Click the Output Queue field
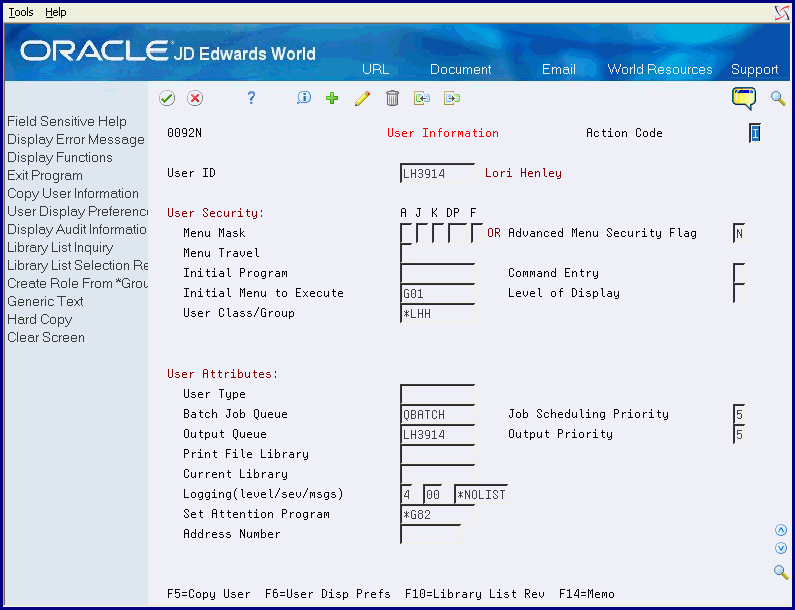This screenshot has width=795, height=610. 437,434
